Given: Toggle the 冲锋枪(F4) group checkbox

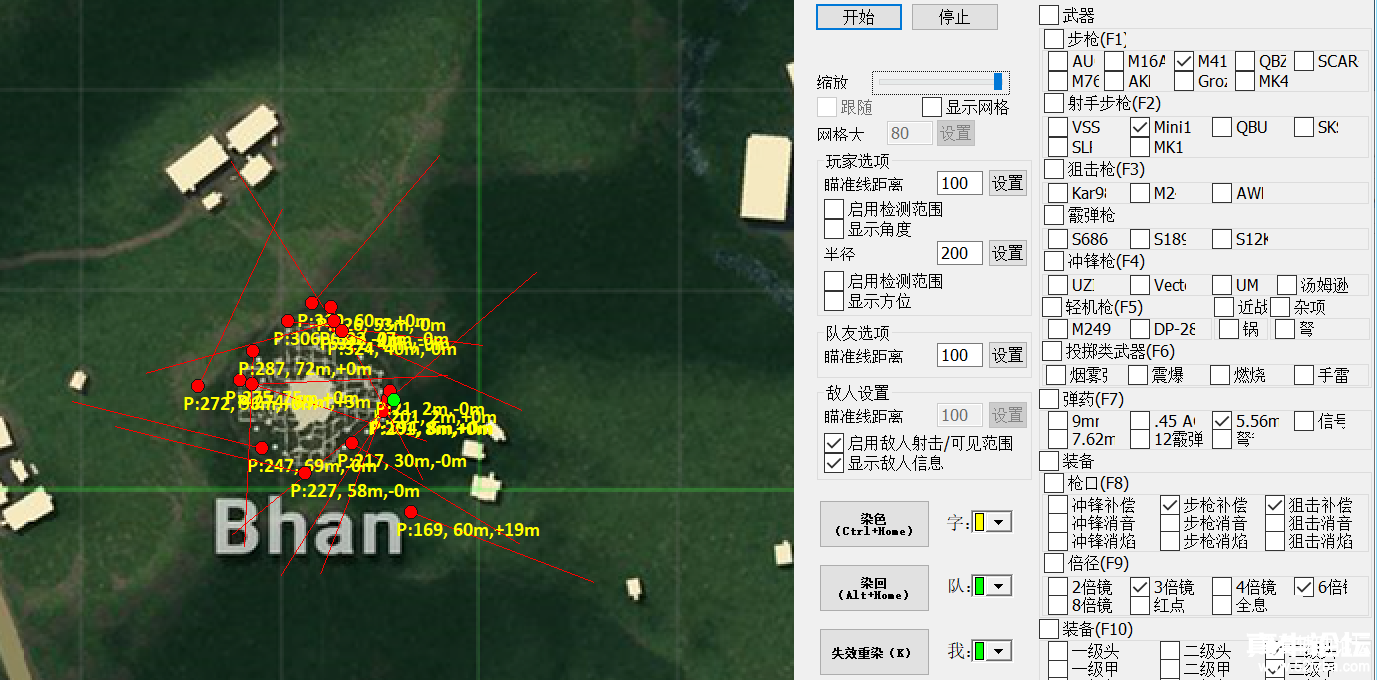Looking at the screenshot, I should (x=1054, y=261).
